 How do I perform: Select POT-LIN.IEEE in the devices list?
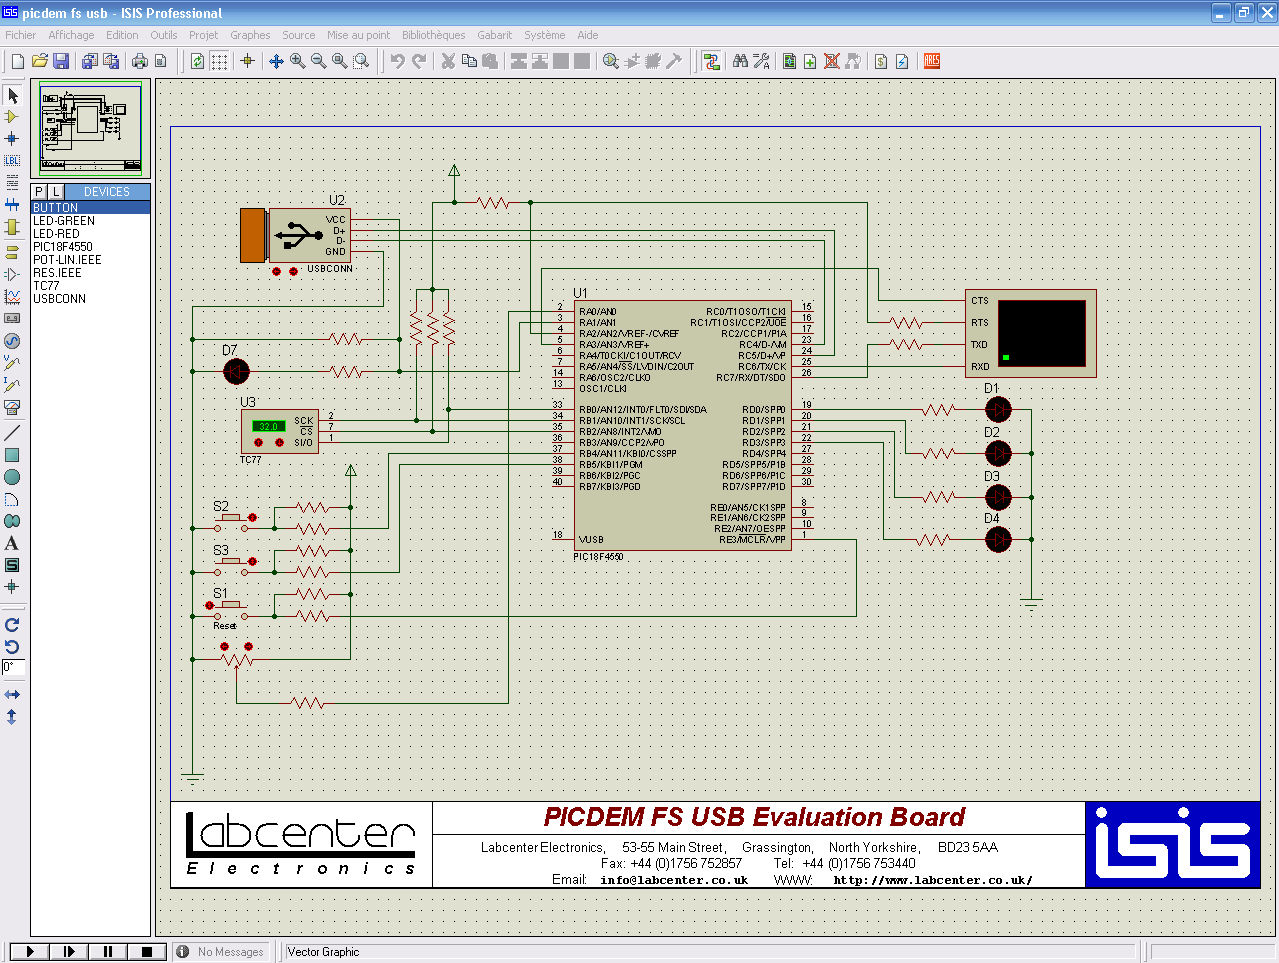91,260
